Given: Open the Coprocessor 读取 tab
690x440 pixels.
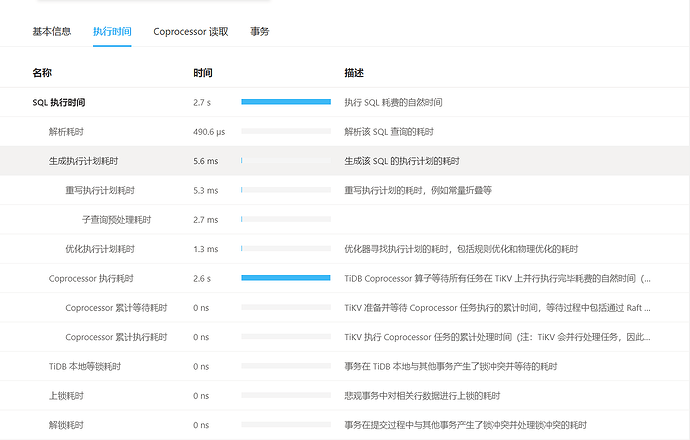Looking at the screenshot, I should (x=190, y=31).
